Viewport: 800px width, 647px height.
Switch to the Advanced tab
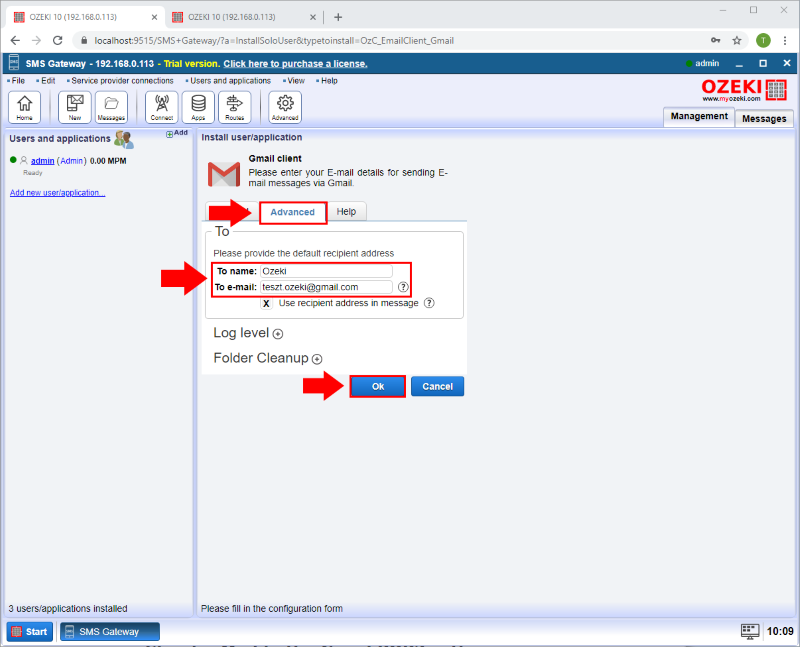tap(292, 212)
